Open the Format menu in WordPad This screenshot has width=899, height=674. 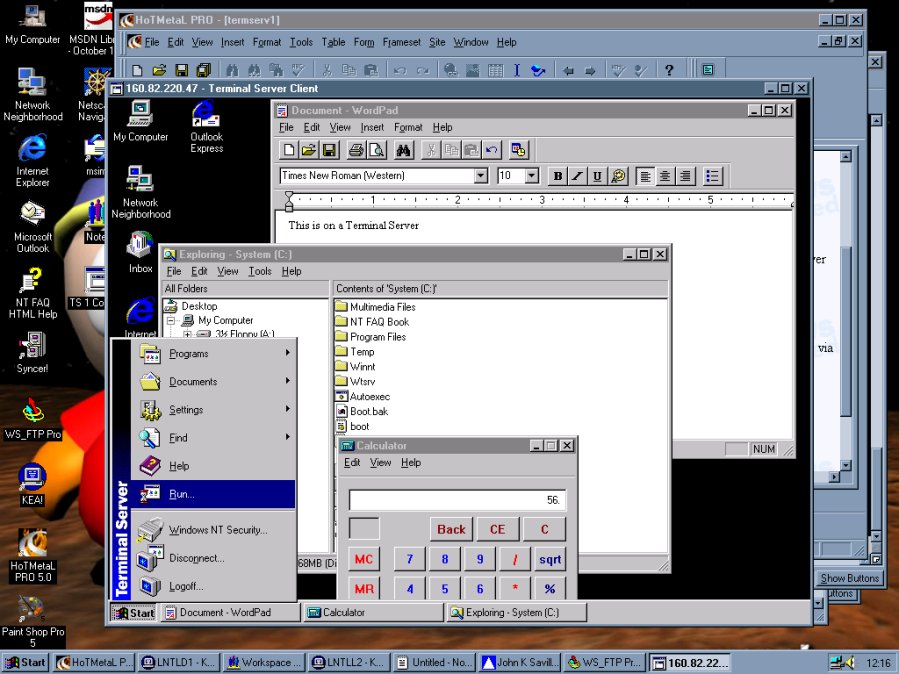coord(408,127)
